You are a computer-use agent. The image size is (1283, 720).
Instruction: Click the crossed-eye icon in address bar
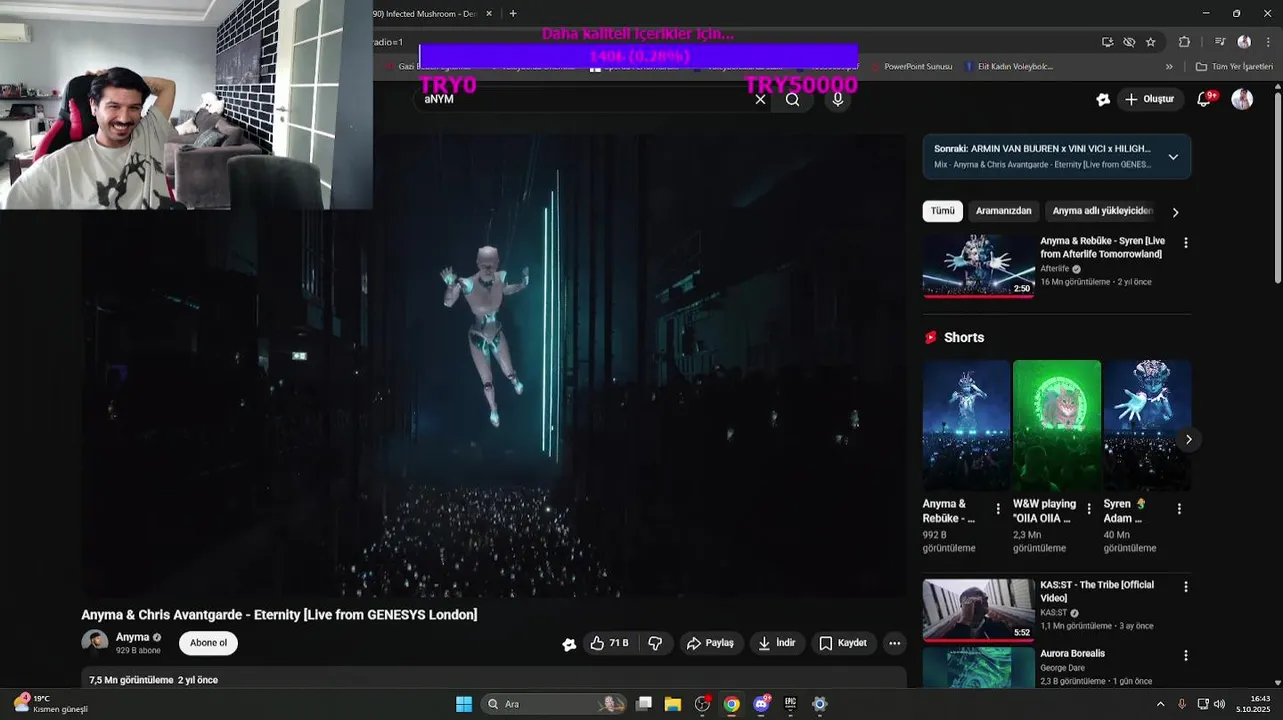[x=1129, y=42]
